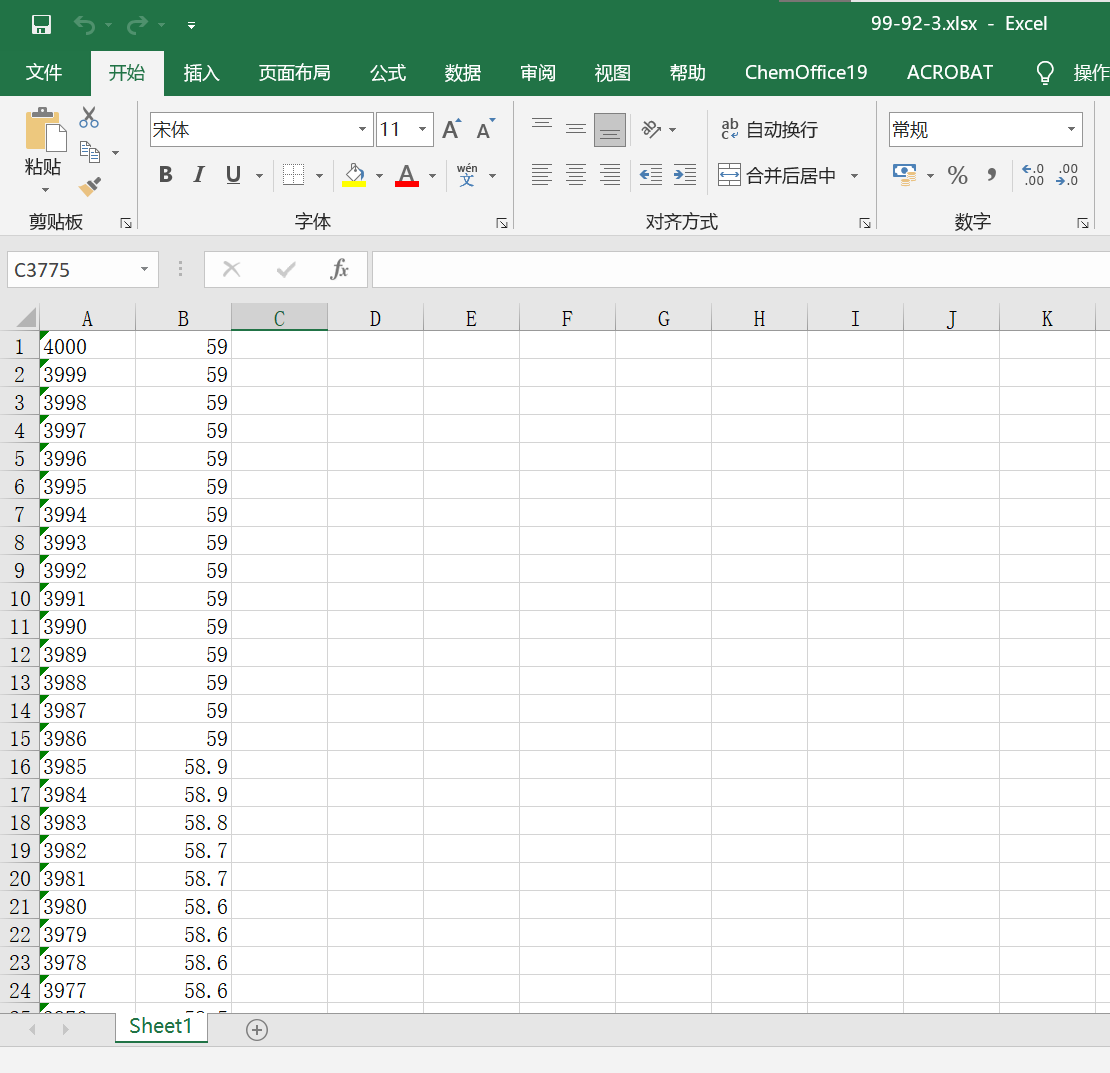
Task: Click the Comma style icon
Action: coord(992,175)
